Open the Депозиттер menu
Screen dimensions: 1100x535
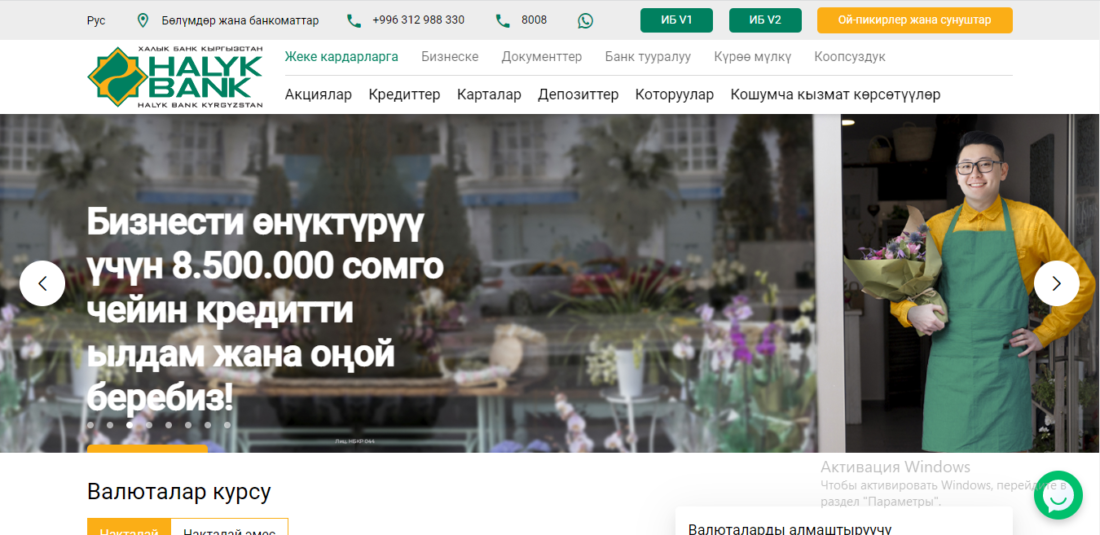578,95
